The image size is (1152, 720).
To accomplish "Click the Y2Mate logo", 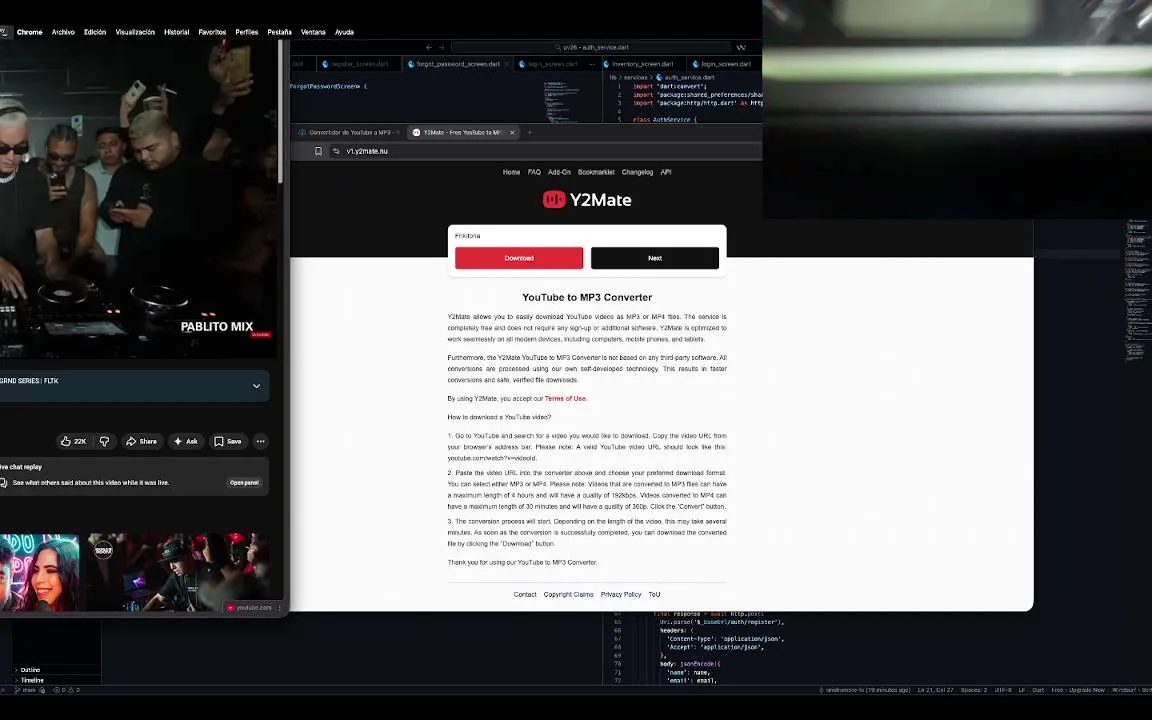I will tap(587, 200).
